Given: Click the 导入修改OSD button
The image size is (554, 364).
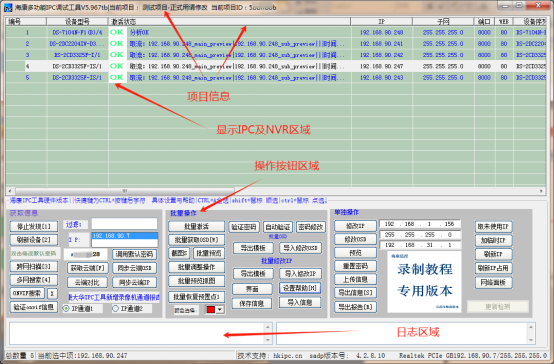Looking at the screenshot, I should (300, 248).
